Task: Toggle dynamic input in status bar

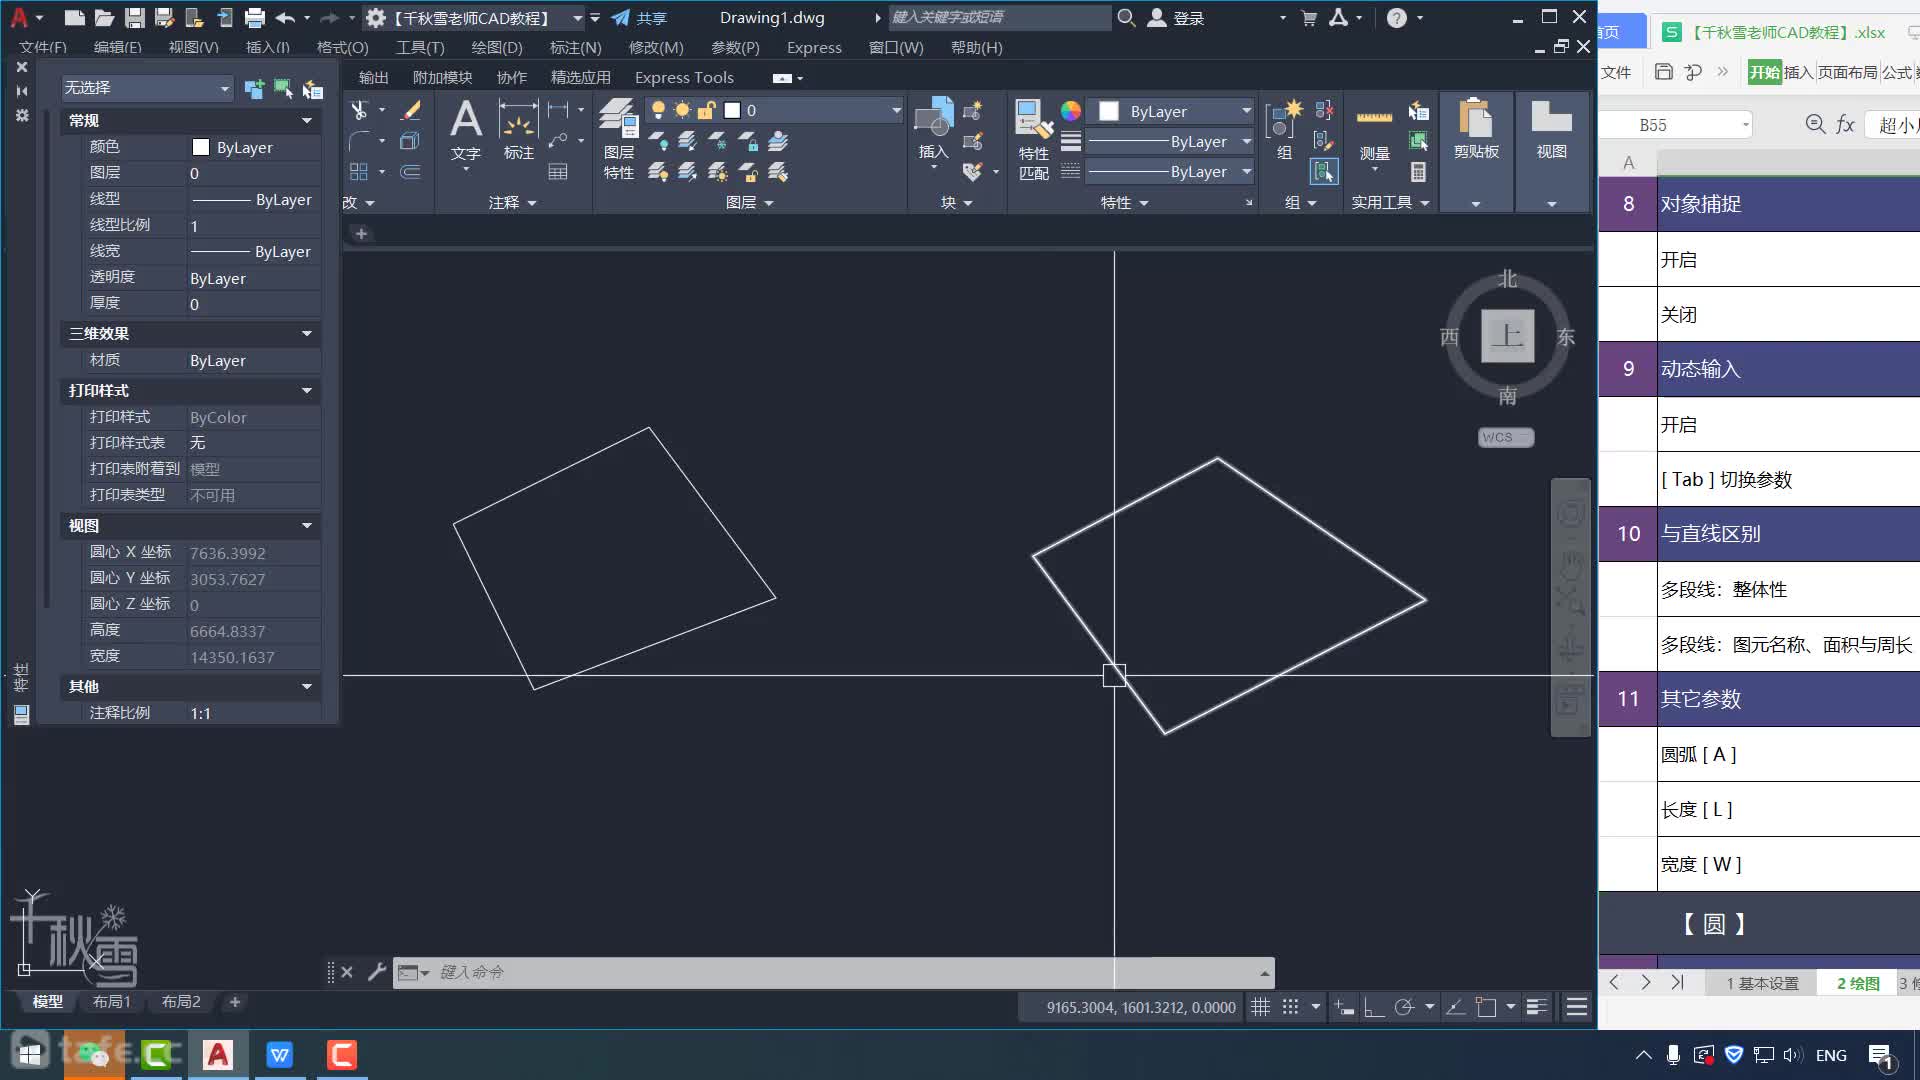Action: point(1345,1007)
